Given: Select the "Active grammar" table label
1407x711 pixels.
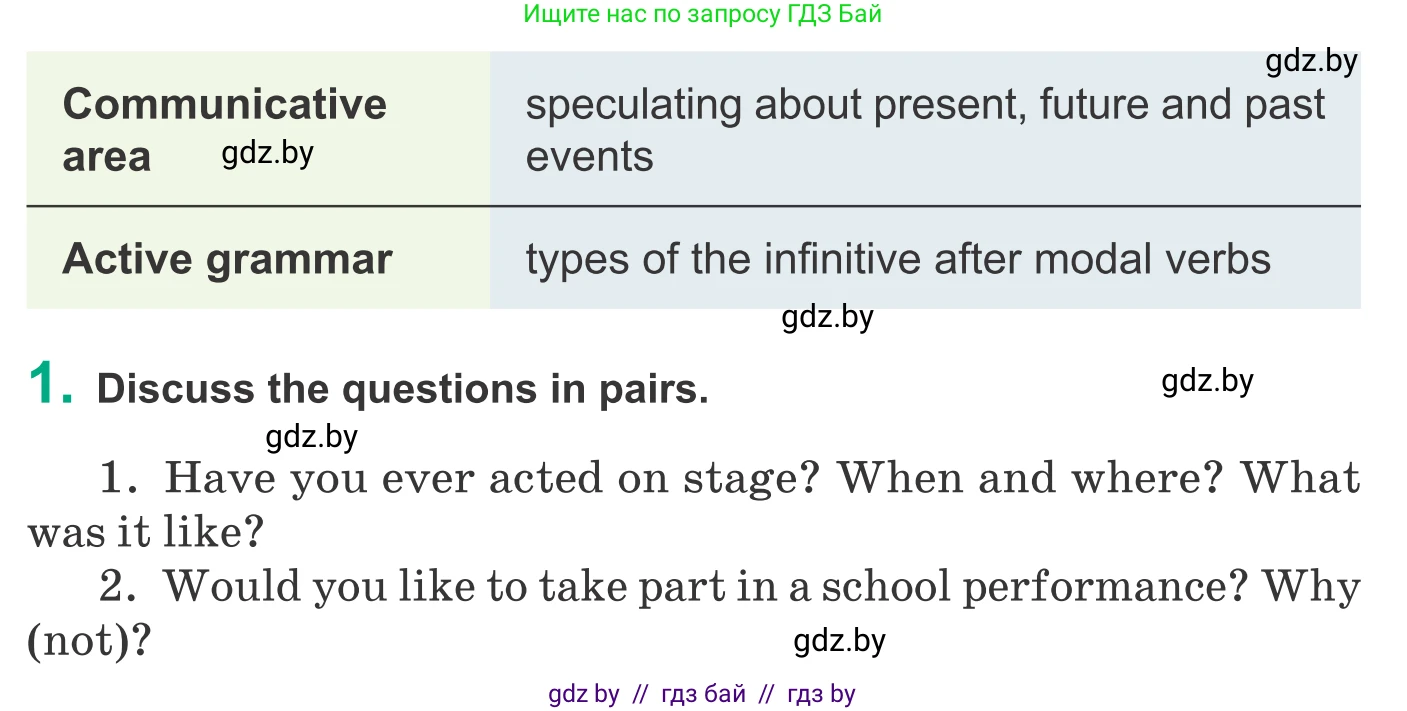Looking at the screenshot, I should [227, 259].
